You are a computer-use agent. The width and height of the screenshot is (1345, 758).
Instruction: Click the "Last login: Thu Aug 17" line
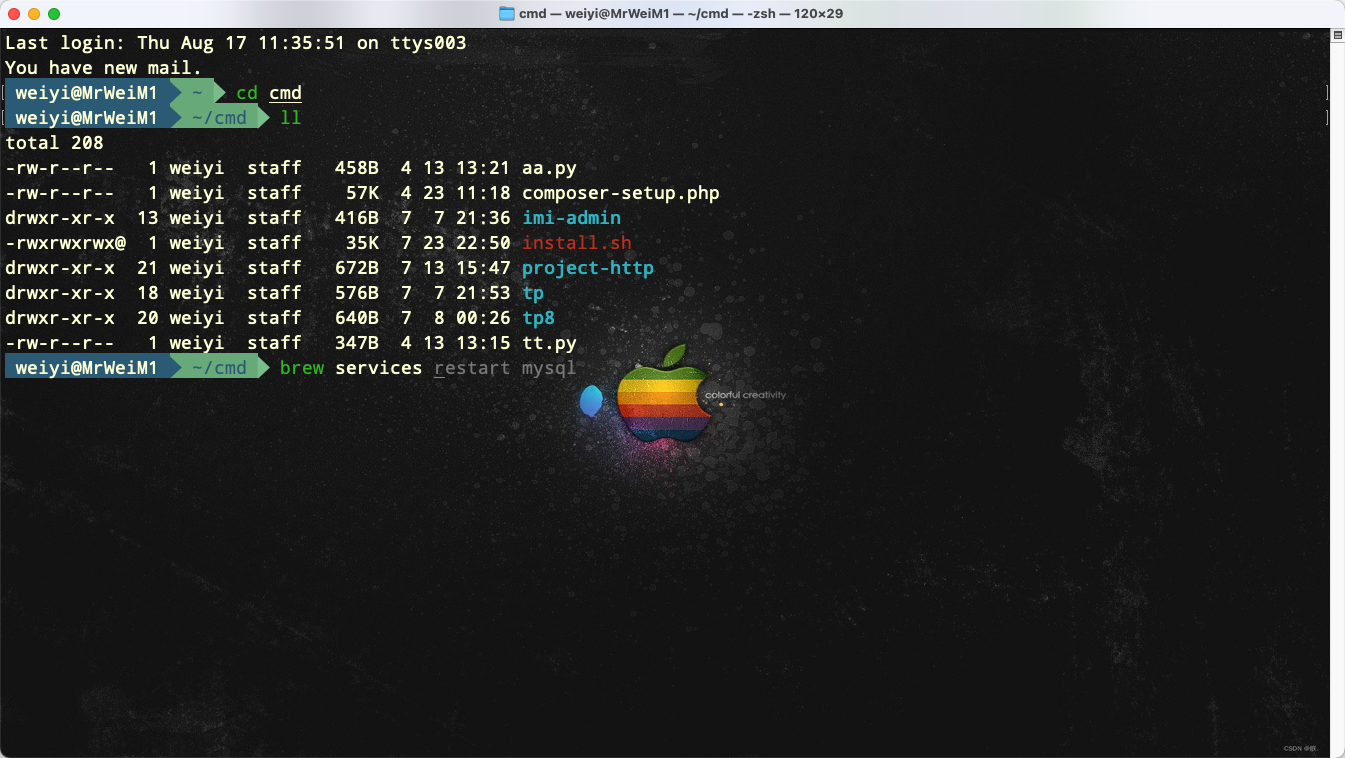236,43
